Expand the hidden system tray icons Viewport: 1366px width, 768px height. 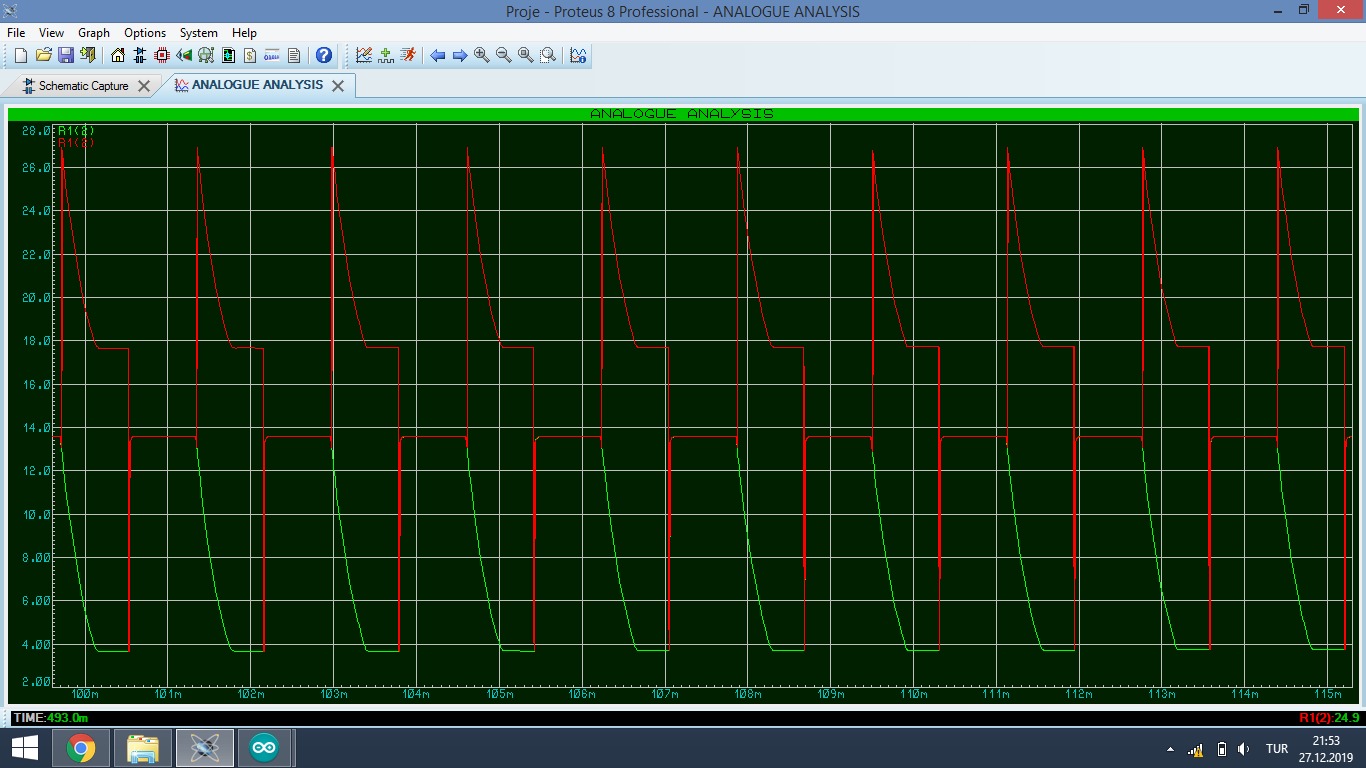1170,749
